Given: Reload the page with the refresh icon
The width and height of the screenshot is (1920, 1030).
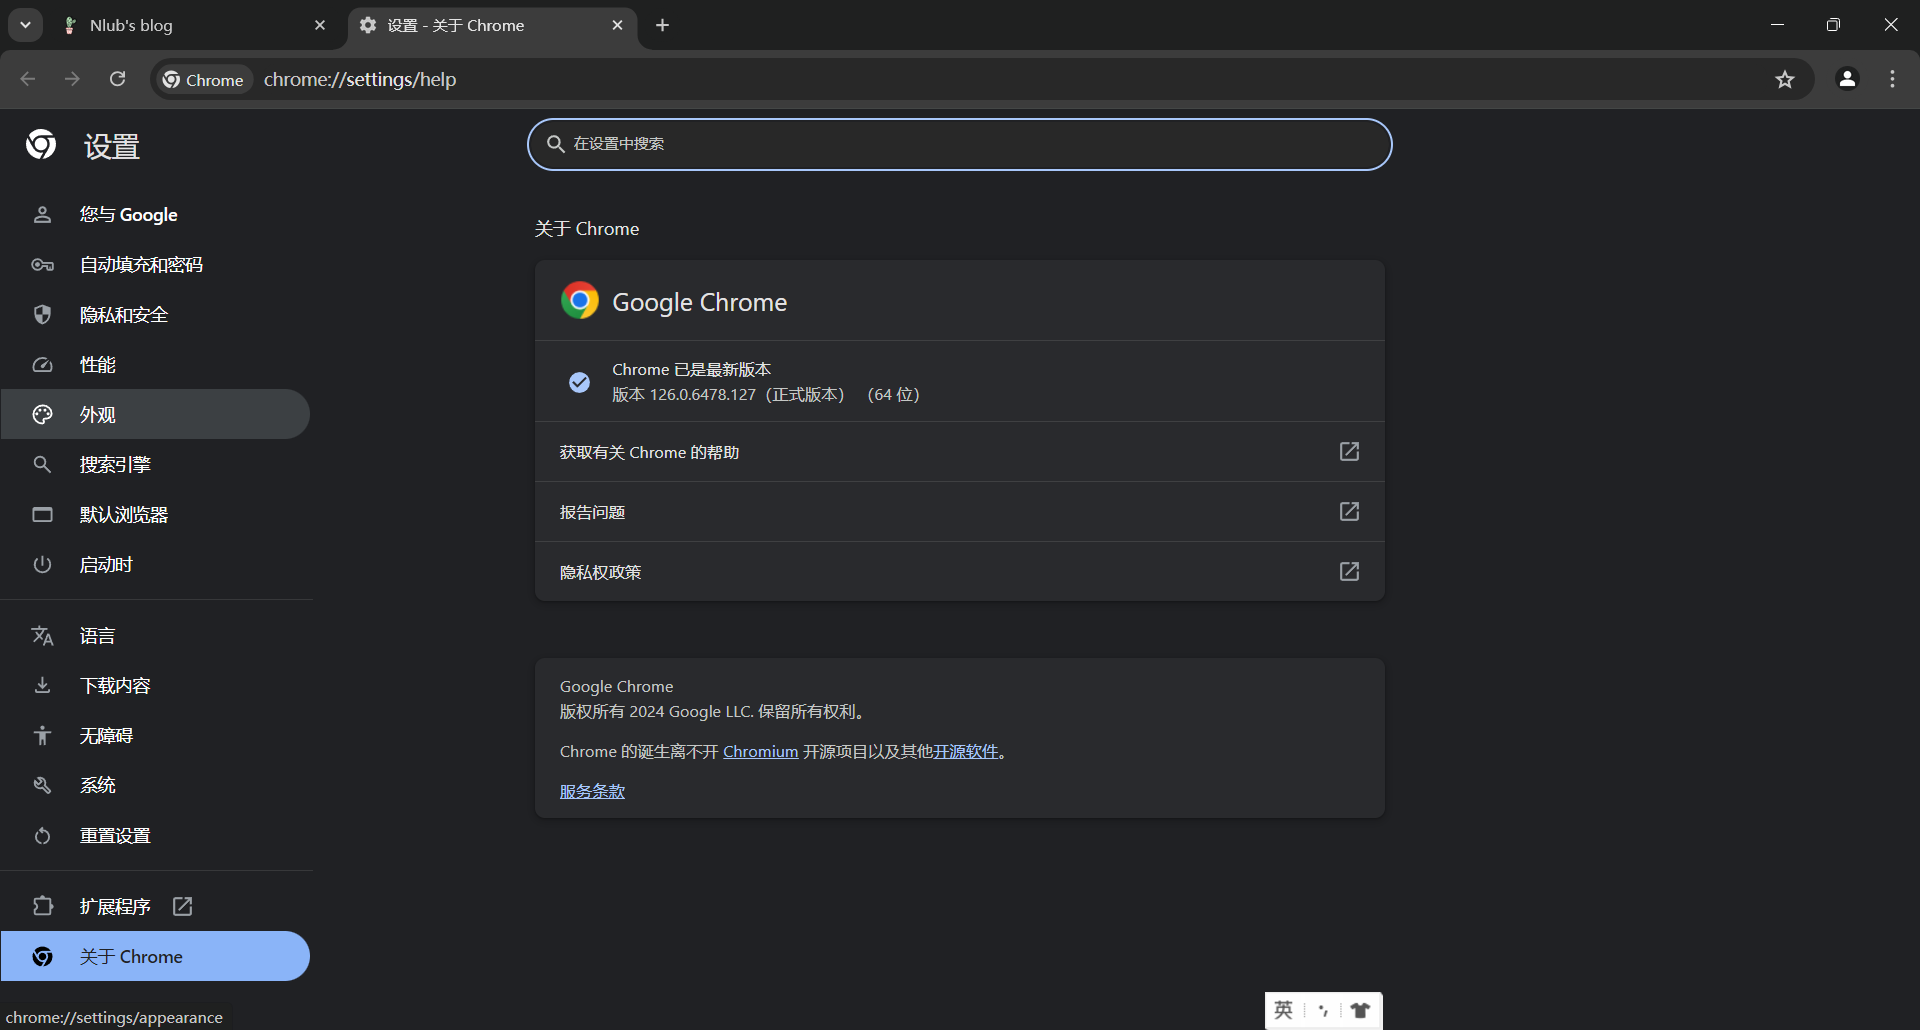Looking at the screenshot, I should click(x=117, y=79).
